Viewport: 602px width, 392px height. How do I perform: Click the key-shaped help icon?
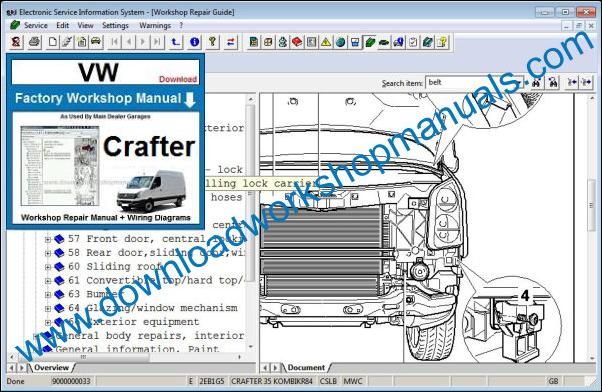point(212,42)
